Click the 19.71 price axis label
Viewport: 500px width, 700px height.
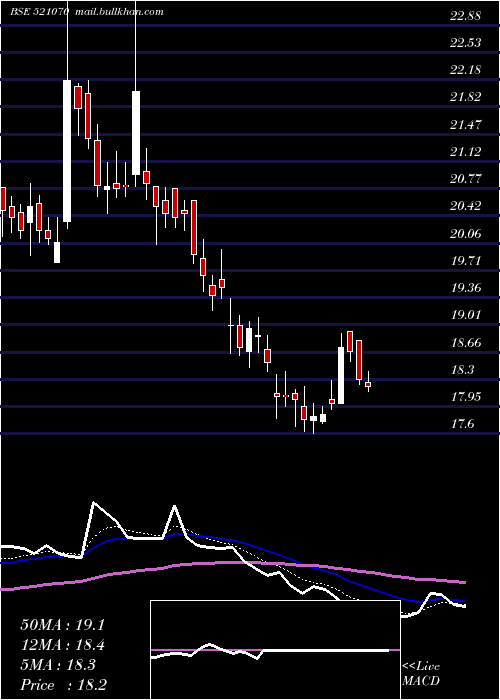coord(465,261)
